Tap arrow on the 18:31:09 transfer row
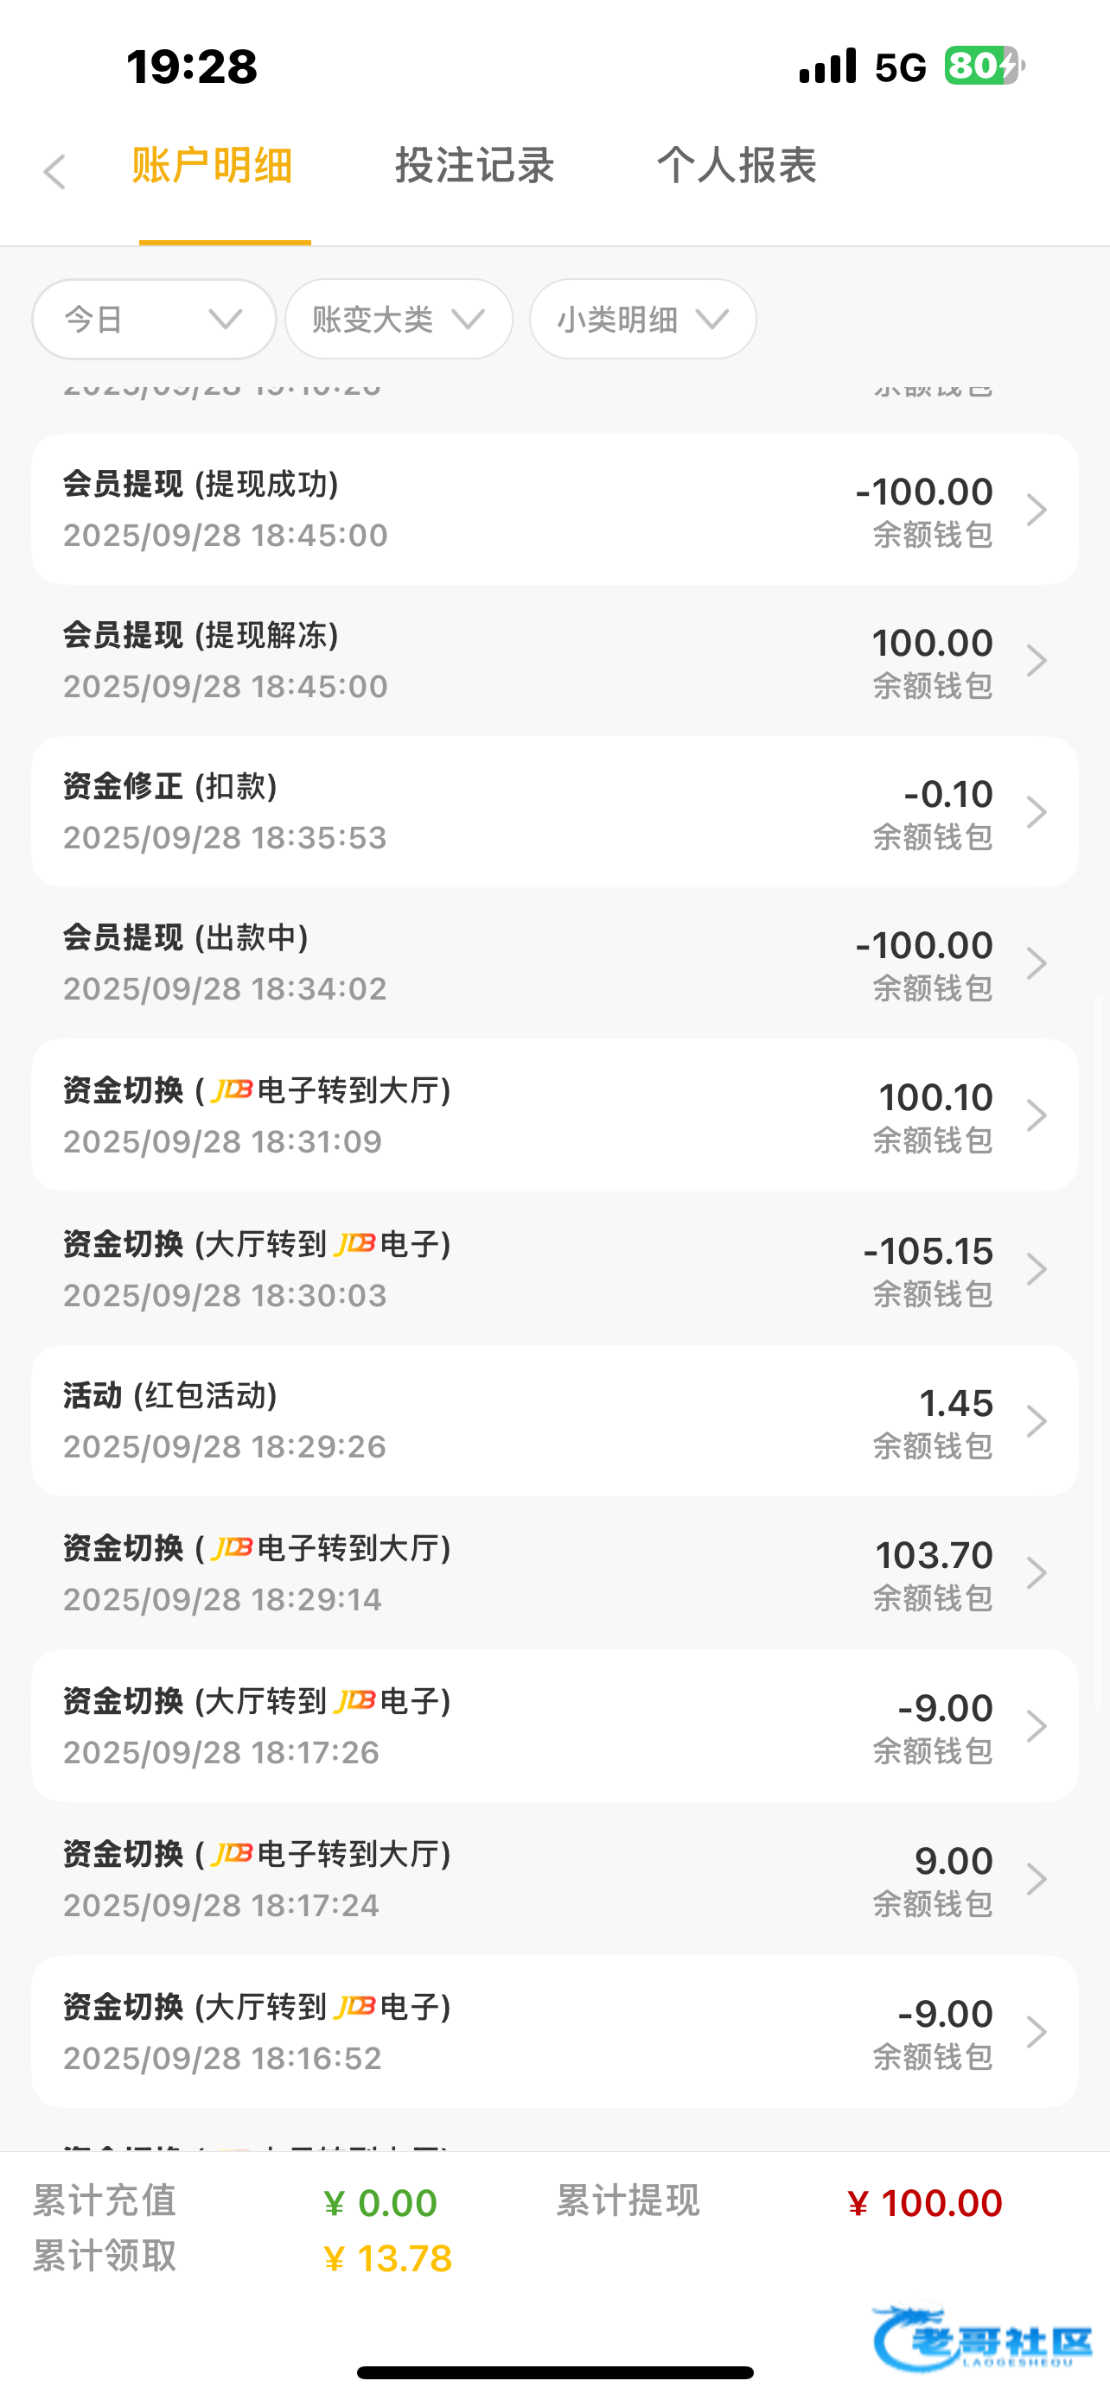Screen dimensions: 1110x2400 1036,1115
